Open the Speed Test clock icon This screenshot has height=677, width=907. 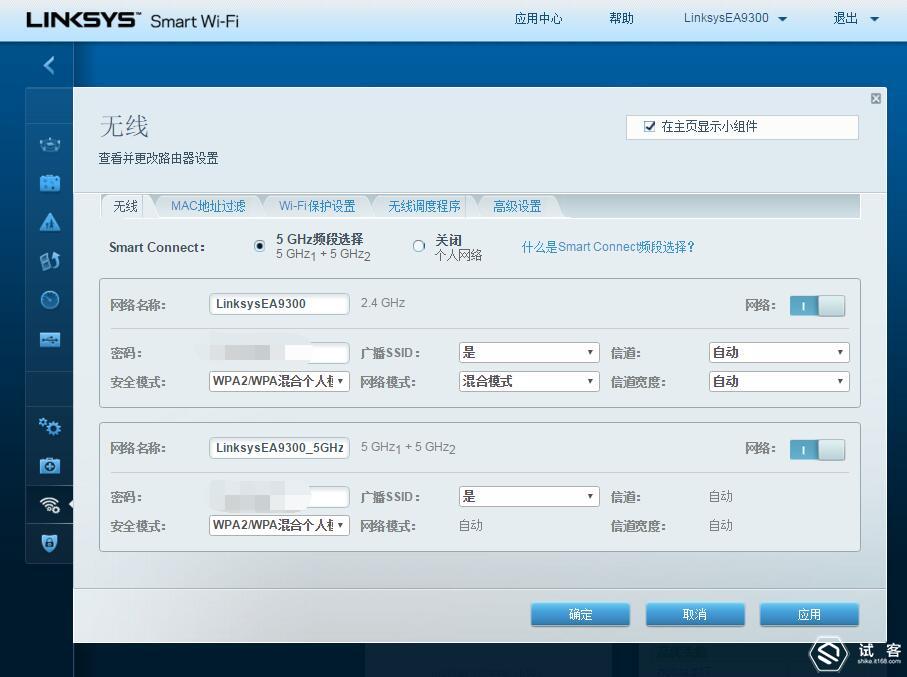coord(48,299)
